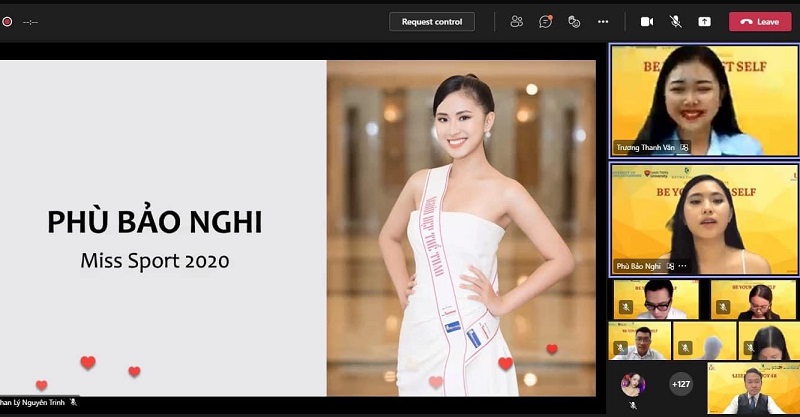Open the reactions and raise hand menu

pyautogui.click(x=574, y=21)
